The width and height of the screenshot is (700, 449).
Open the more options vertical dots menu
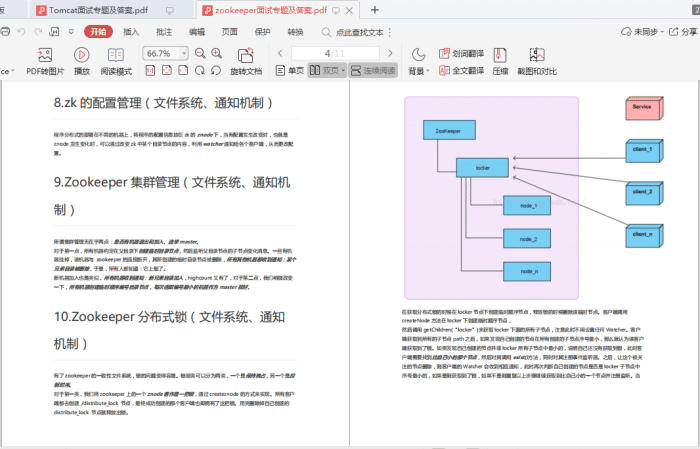pyautogui.click(x=390, y=32)
